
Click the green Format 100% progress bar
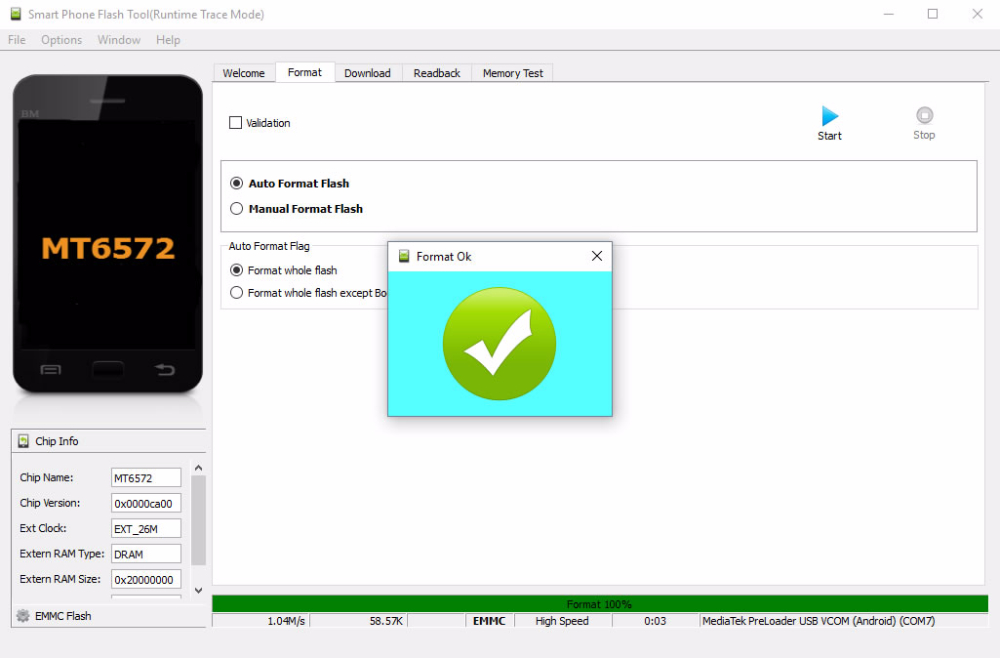pos(599,604)
